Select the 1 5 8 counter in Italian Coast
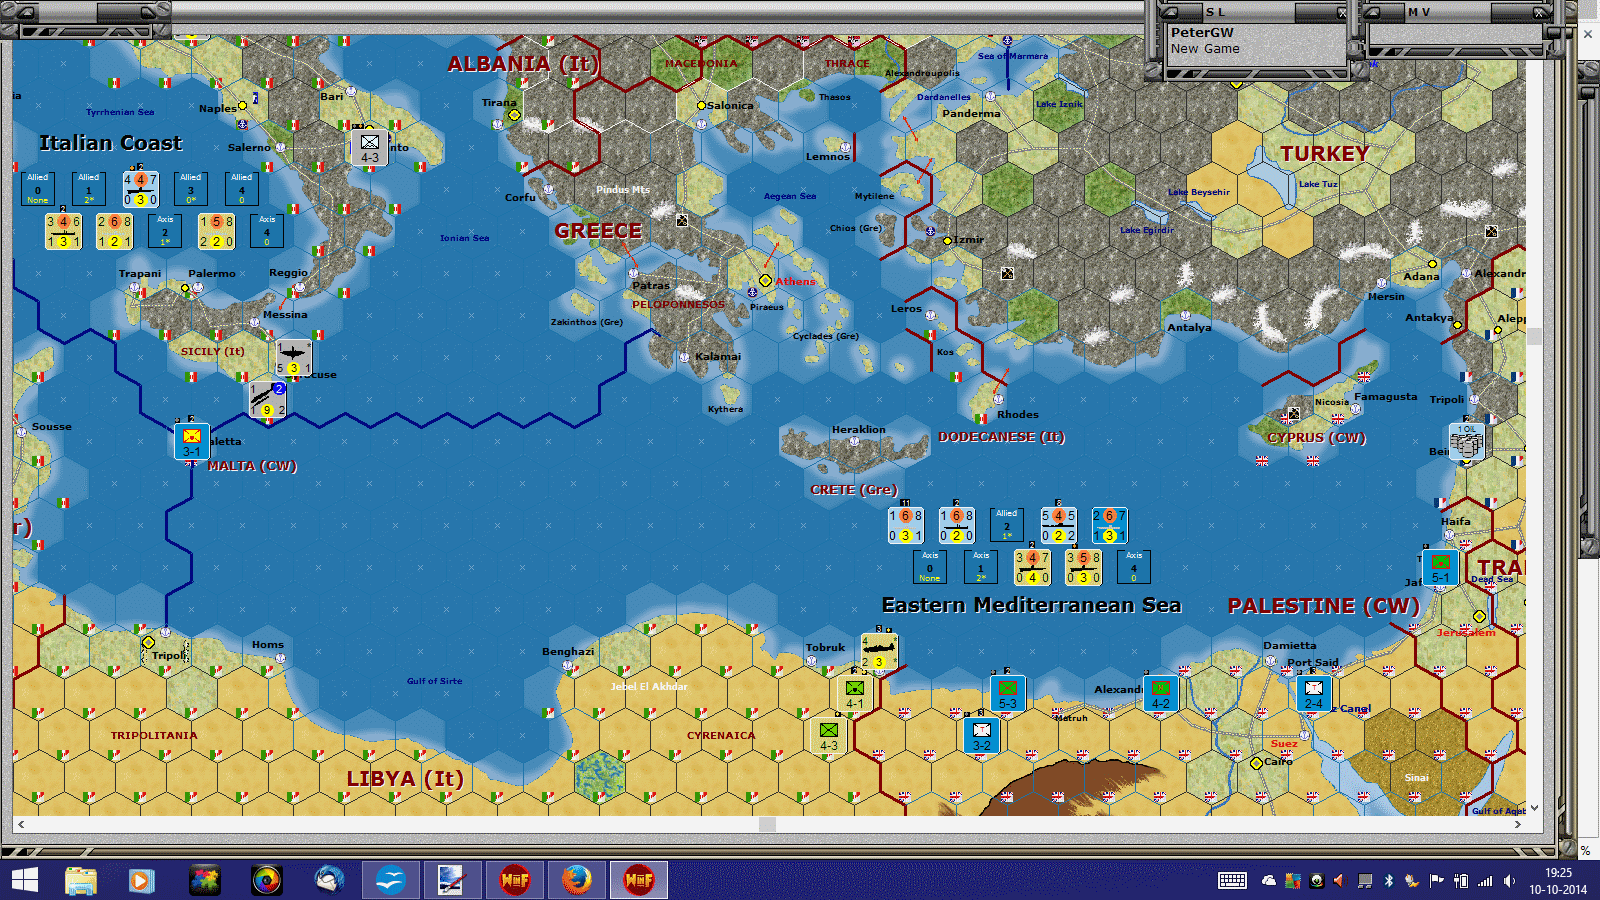 (216, 231)
